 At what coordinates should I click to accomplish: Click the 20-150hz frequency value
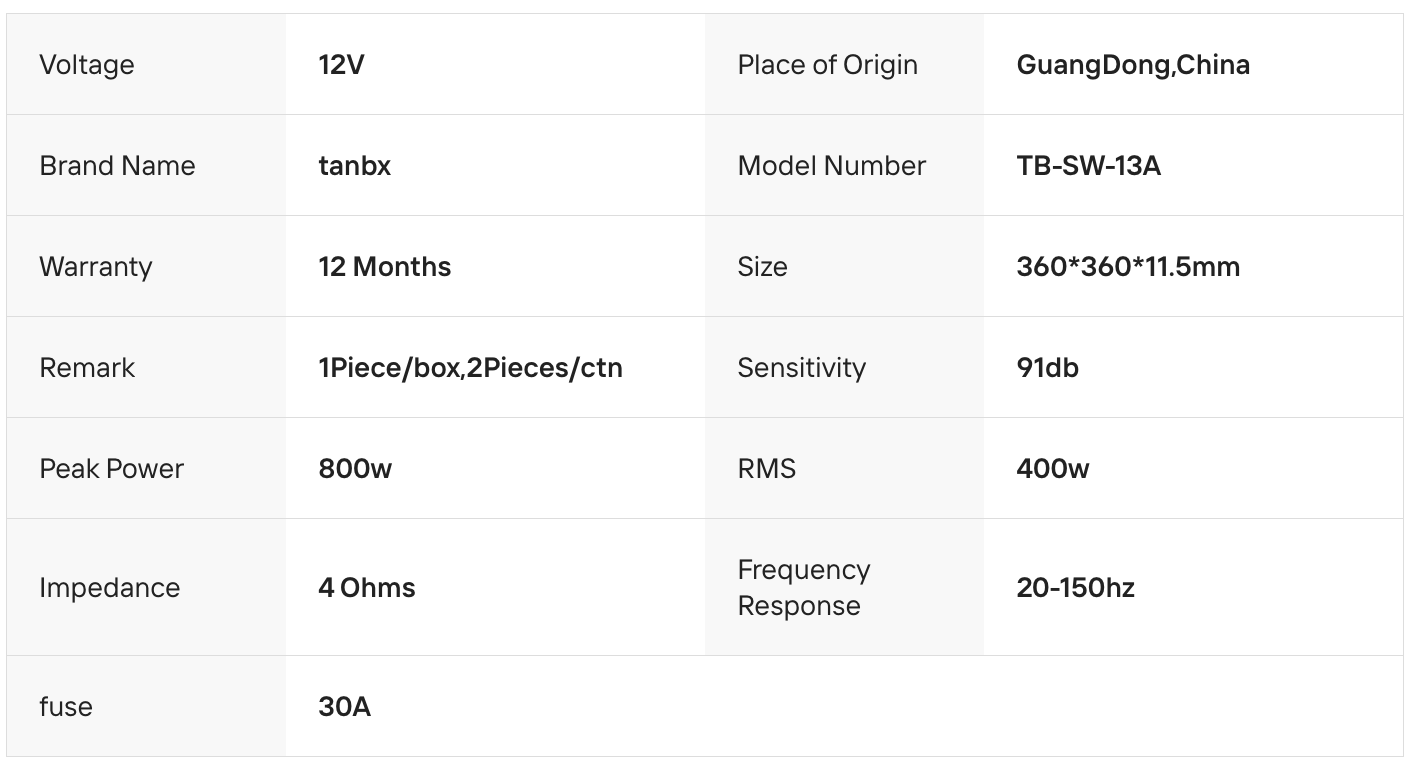[x=1075, y=588]
